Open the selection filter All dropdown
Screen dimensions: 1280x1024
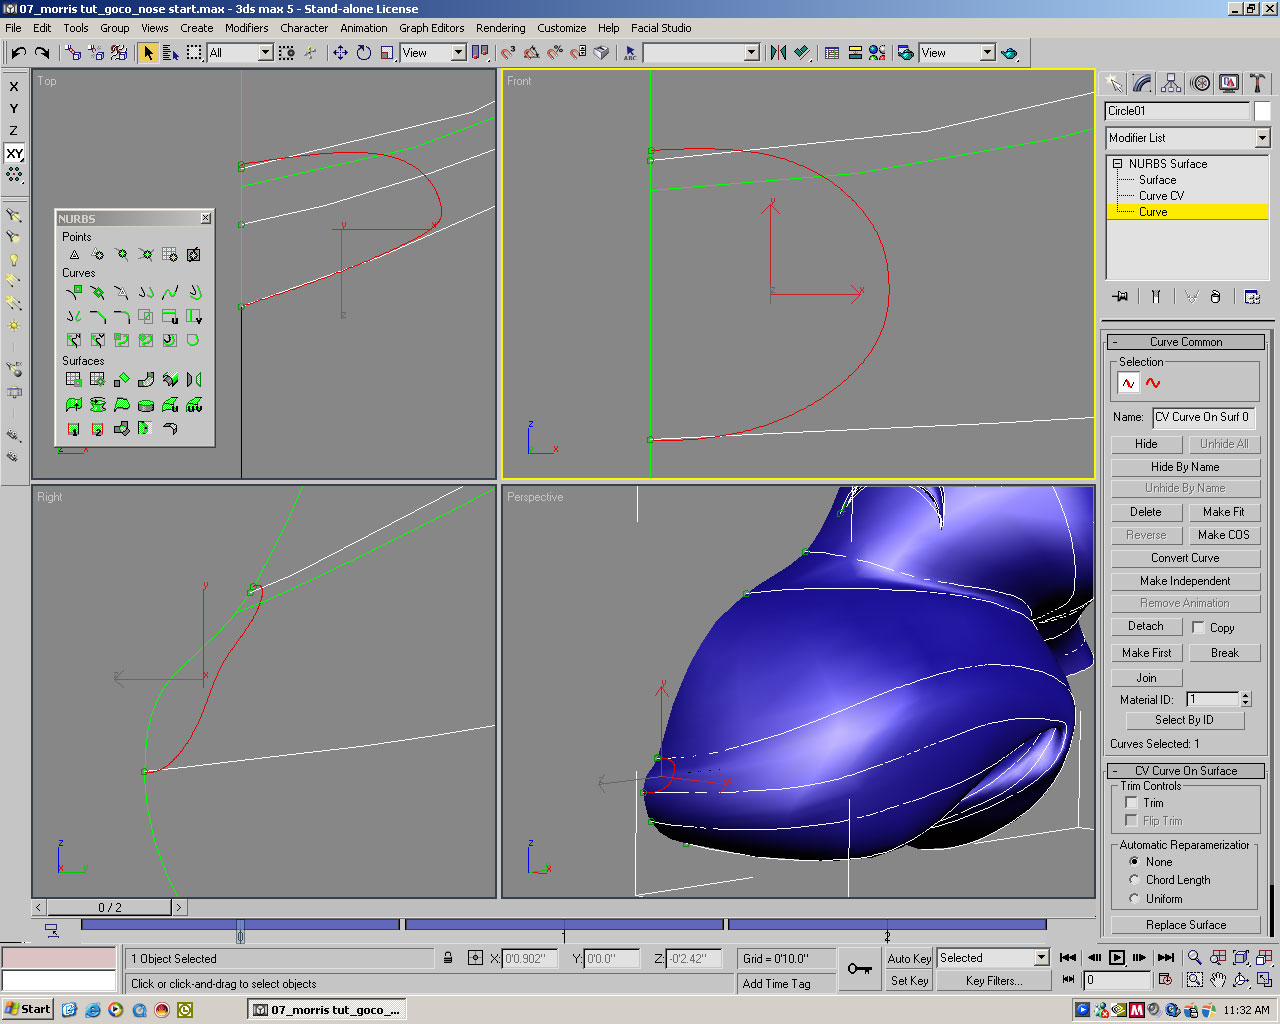coord(265,53)
